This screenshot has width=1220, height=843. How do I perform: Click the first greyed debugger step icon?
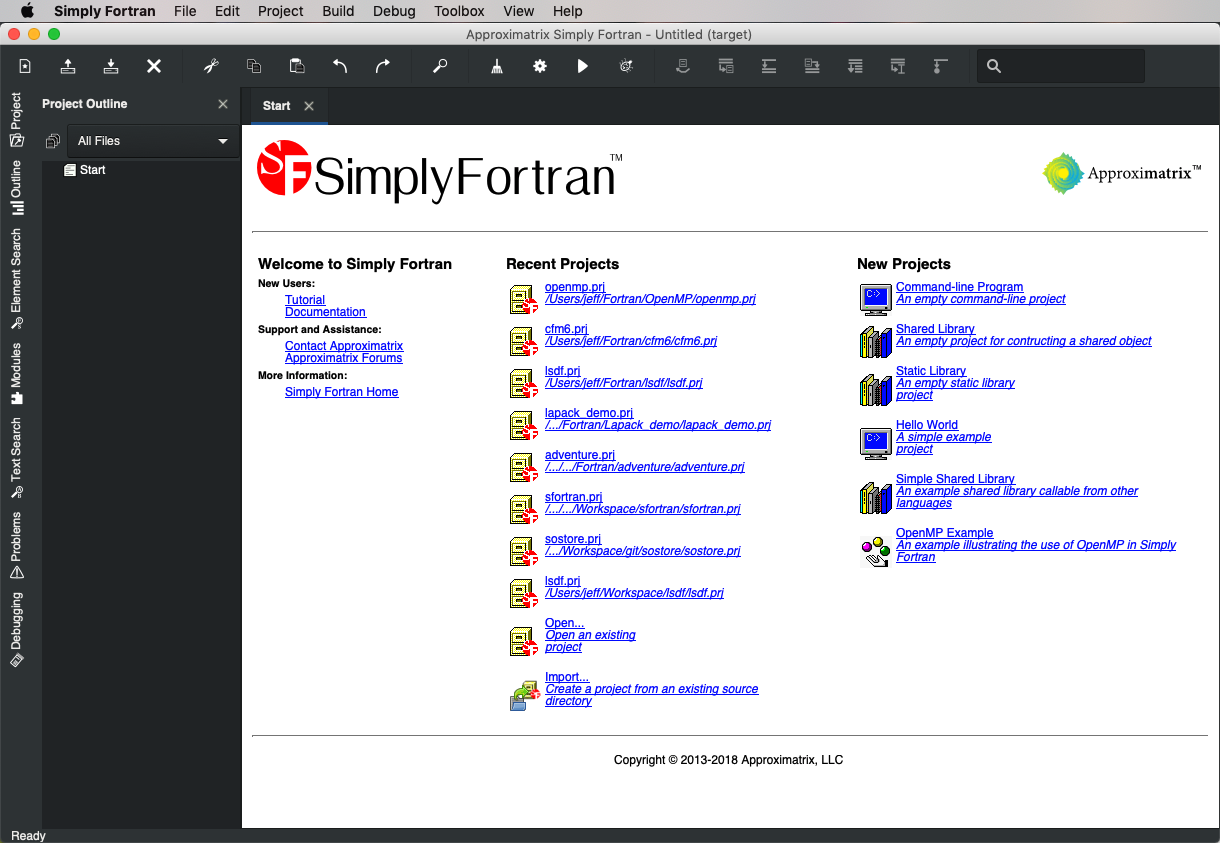(x=683, y=66)
